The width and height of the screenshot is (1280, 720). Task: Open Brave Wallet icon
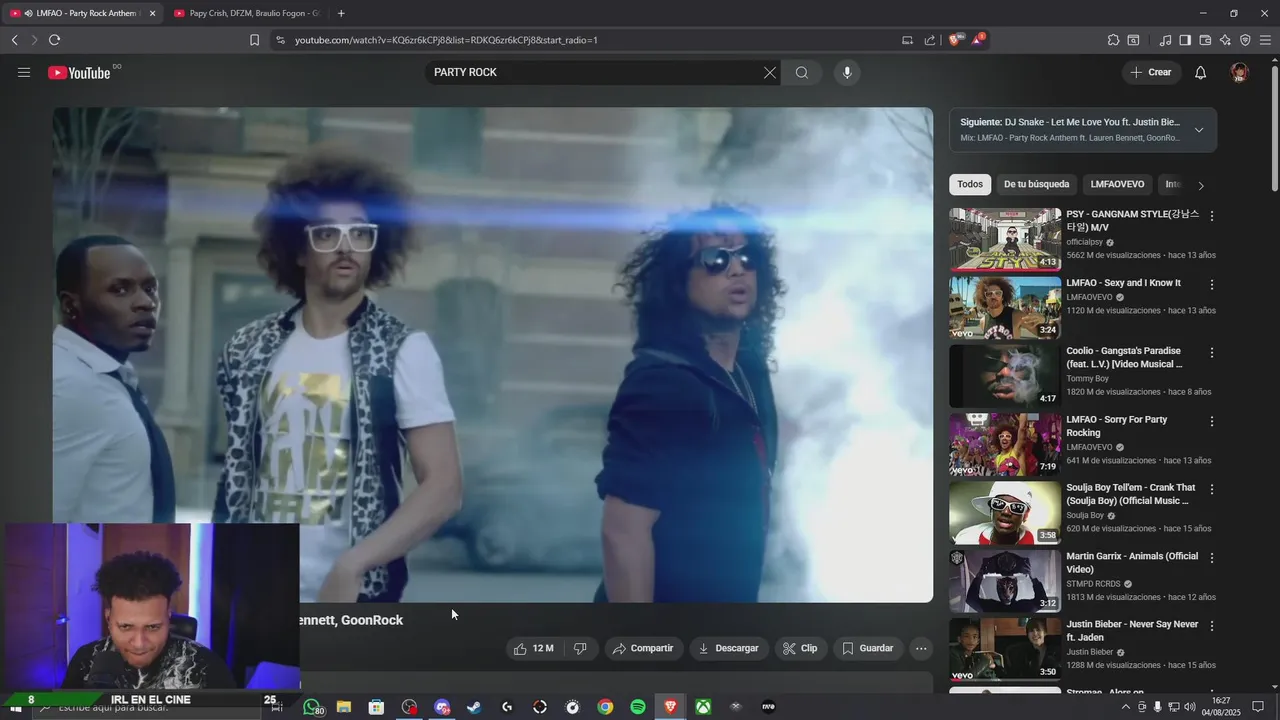pyautogui.click(x=1205, y=40)
